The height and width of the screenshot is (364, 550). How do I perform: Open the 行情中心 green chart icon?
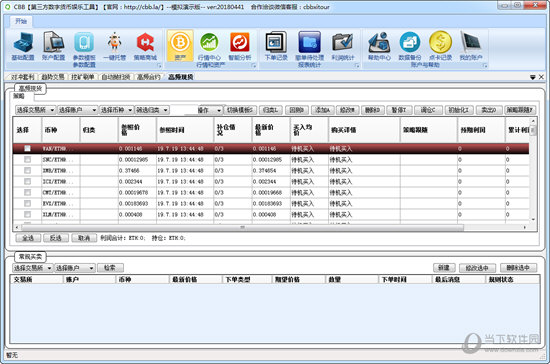(209, 46)
